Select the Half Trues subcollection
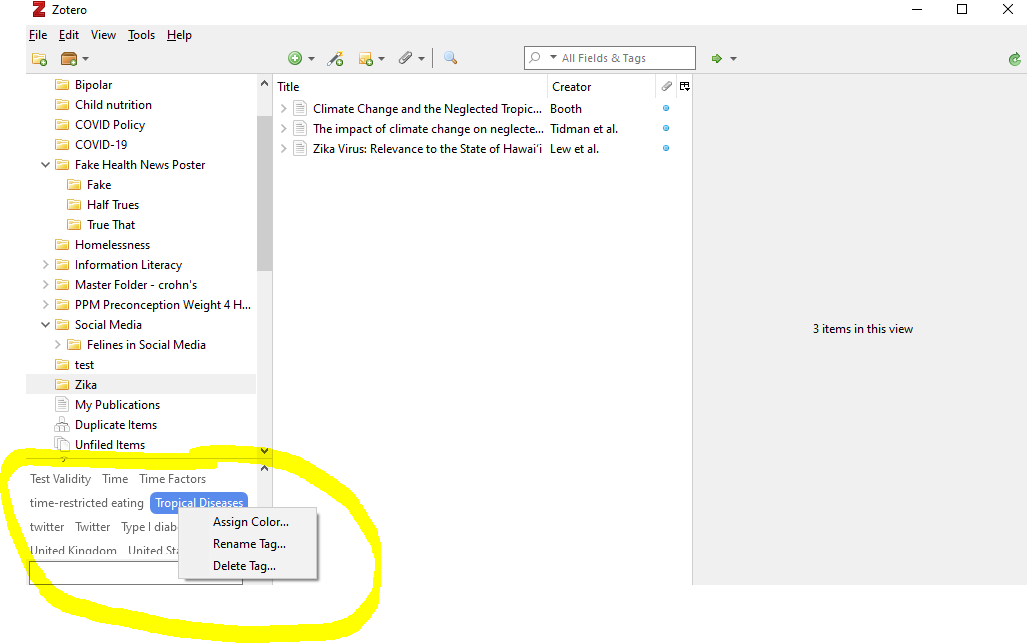 (113, 205)
